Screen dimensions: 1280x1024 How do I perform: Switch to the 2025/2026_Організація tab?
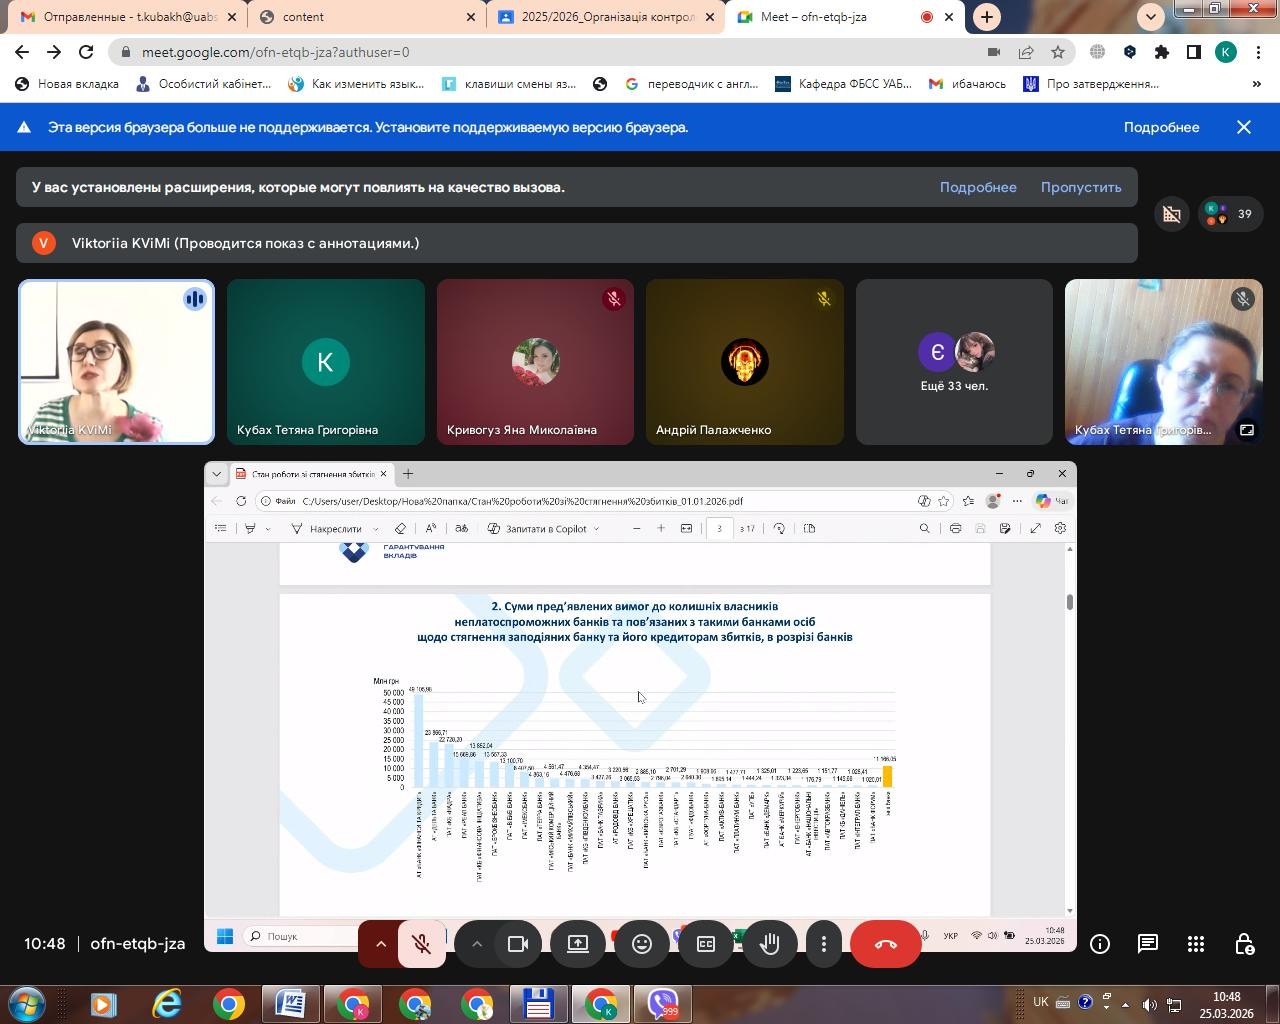coord(605,17)
